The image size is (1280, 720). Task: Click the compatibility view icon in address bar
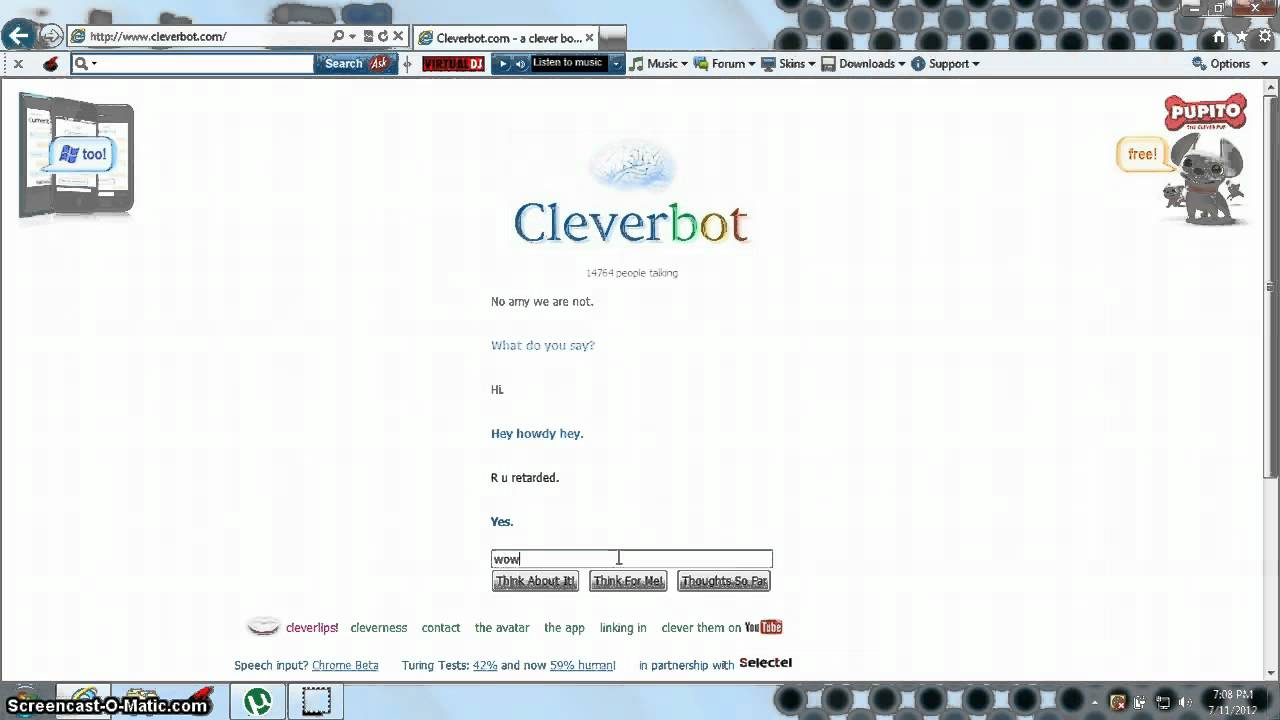coord(368,36)
